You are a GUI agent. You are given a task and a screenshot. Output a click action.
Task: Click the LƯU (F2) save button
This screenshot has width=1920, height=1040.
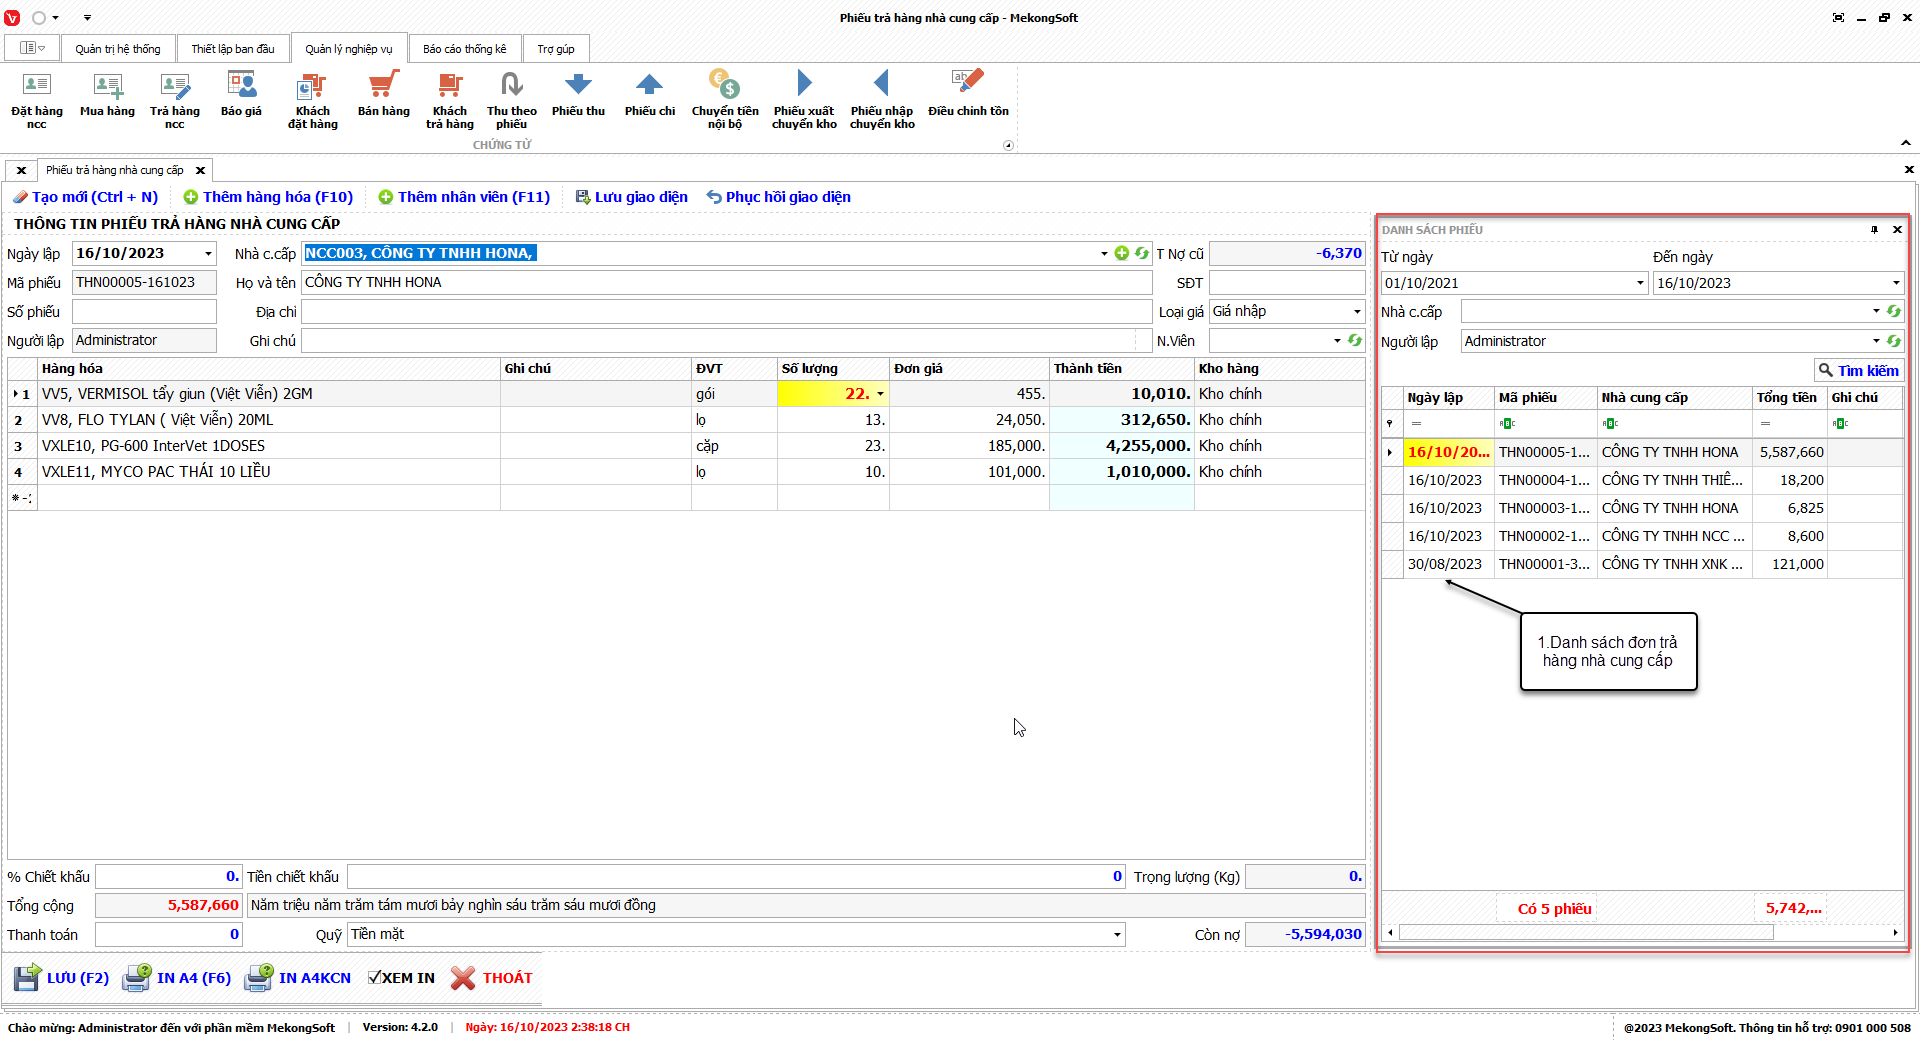[62, 978]
